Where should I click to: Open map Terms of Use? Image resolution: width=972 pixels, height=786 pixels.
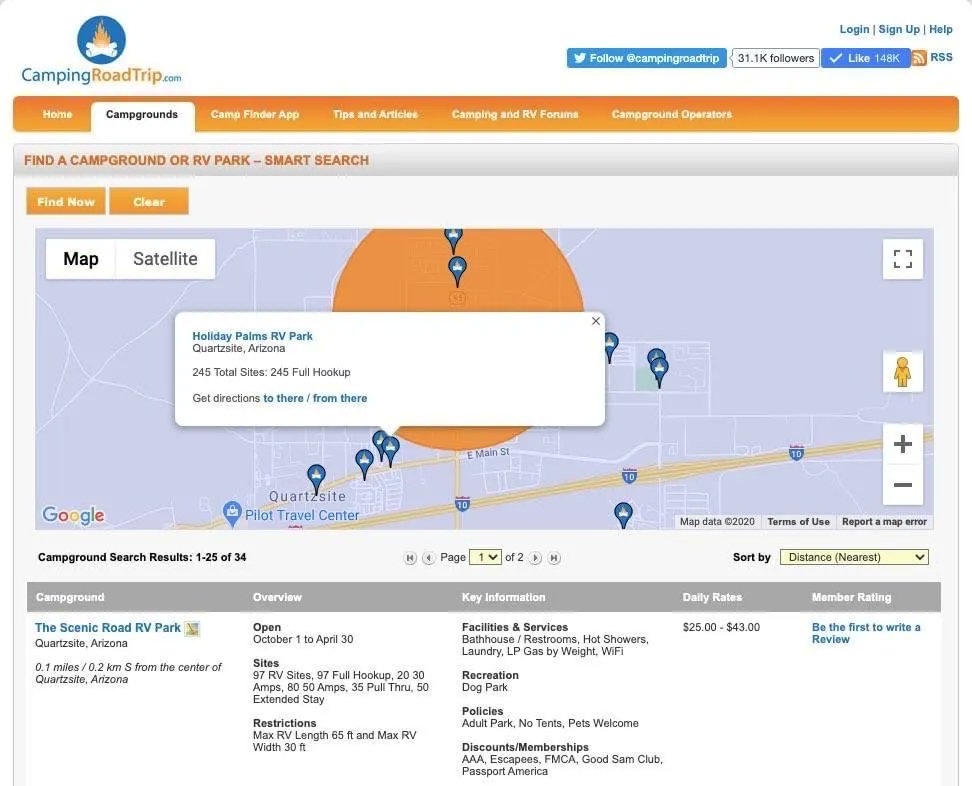pos(798,522)
